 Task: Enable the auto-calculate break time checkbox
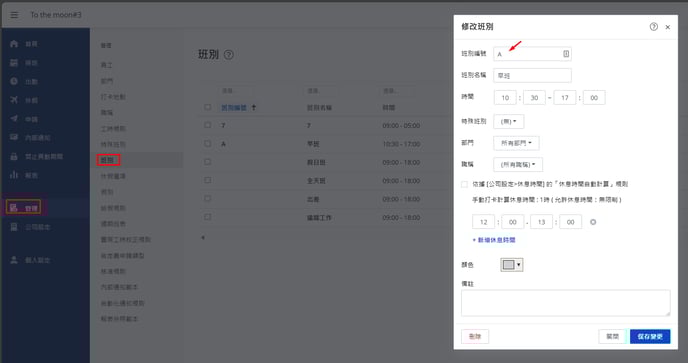[464, 184]
